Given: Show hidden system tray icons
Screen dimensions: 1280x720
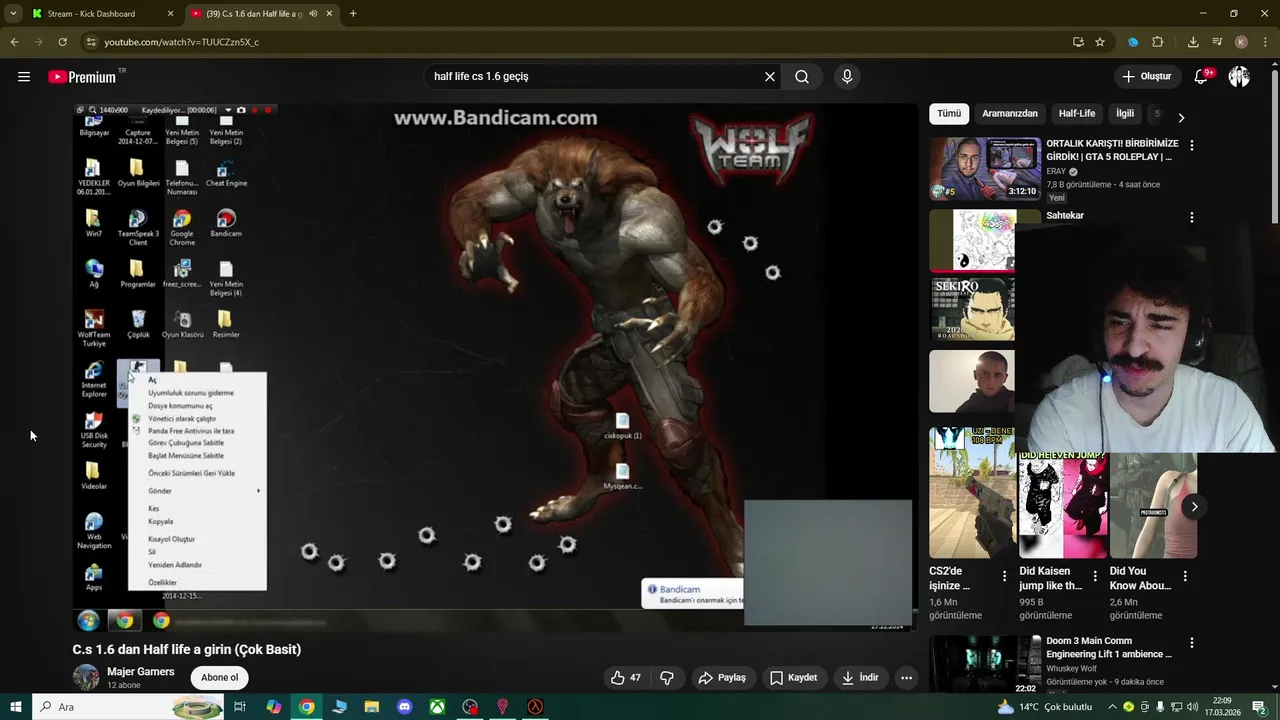Looking at the screenshot, I should pos(1112,707).
